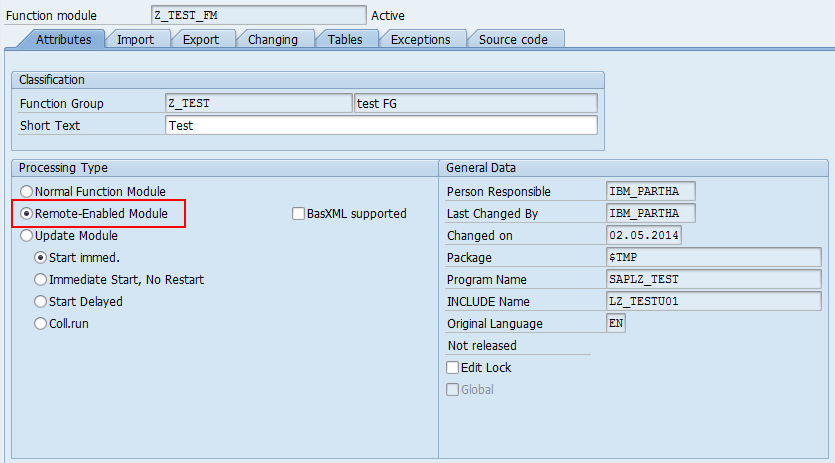Click the Last Changed By label
The image size is (835, 463).
point(493,214)
